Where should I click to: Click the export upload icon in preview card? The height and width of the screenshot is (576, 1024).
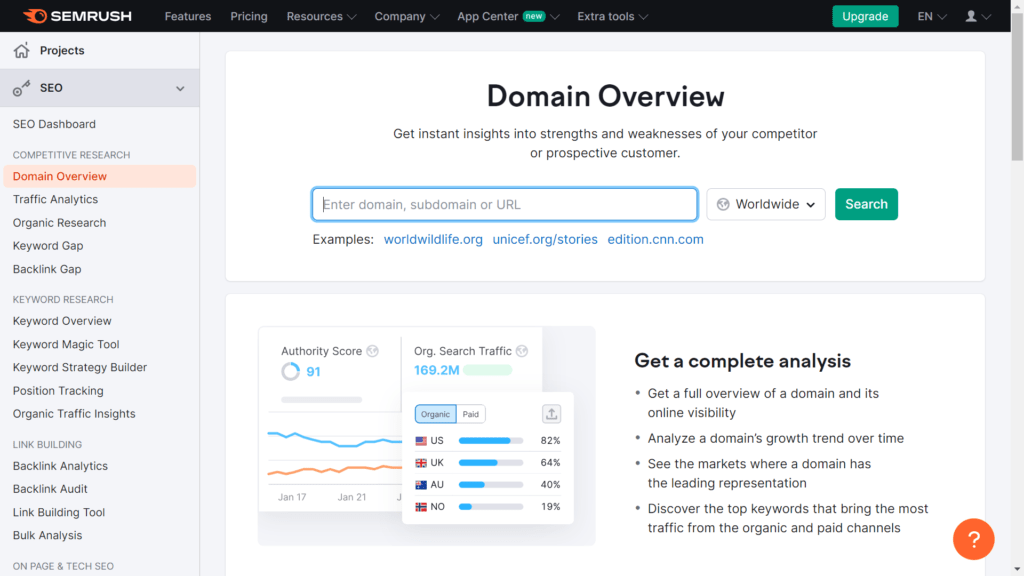pos(551,414)
